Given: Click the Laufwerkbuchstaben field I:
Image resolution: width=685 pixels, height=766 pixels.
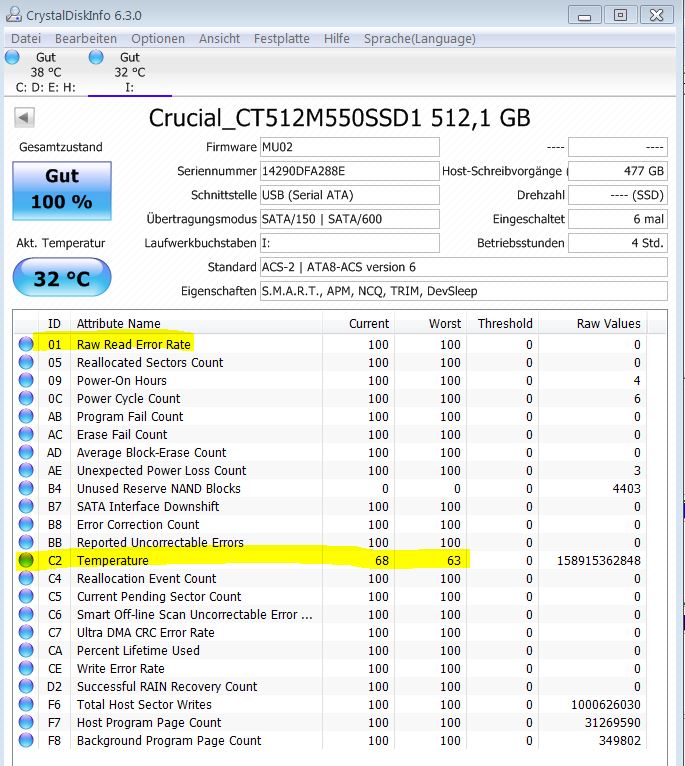Looking at the screenshot, I should (x=350, y=243).
